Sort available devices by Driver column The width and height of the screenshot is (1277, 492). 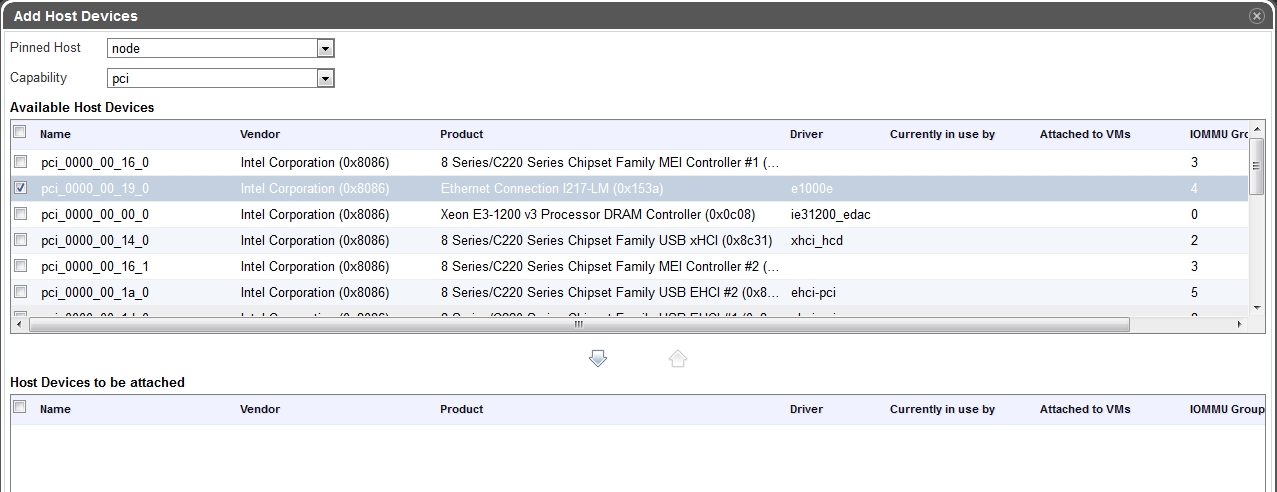(x=806, y=134)
